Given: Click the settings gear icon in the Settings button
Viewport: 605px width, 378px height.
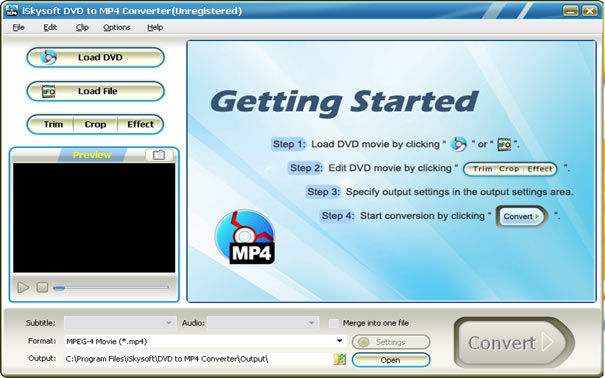Looking at the screenshot, I should 363,342.
